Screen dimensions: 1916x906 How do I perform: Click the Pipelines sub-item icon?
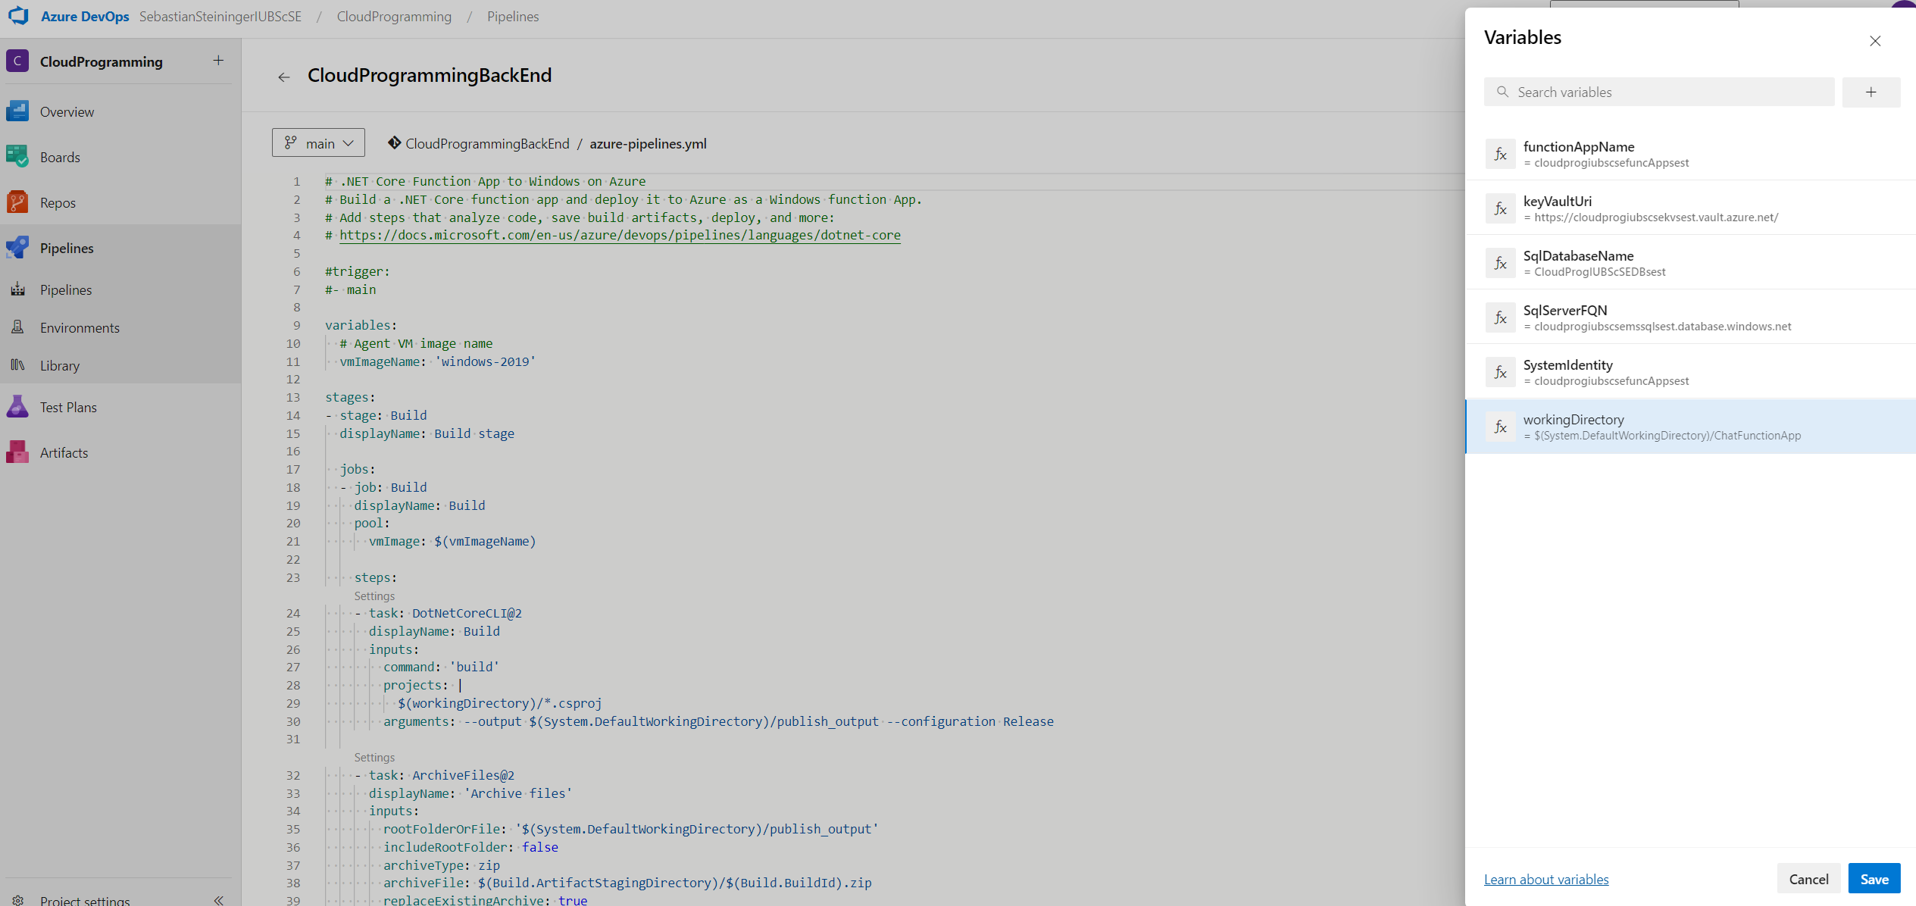[x=18, y=289]
